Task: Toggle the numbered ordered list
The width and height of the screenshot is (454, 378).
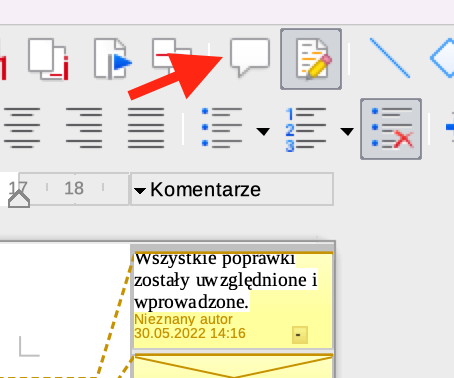Action: [305, 129]
